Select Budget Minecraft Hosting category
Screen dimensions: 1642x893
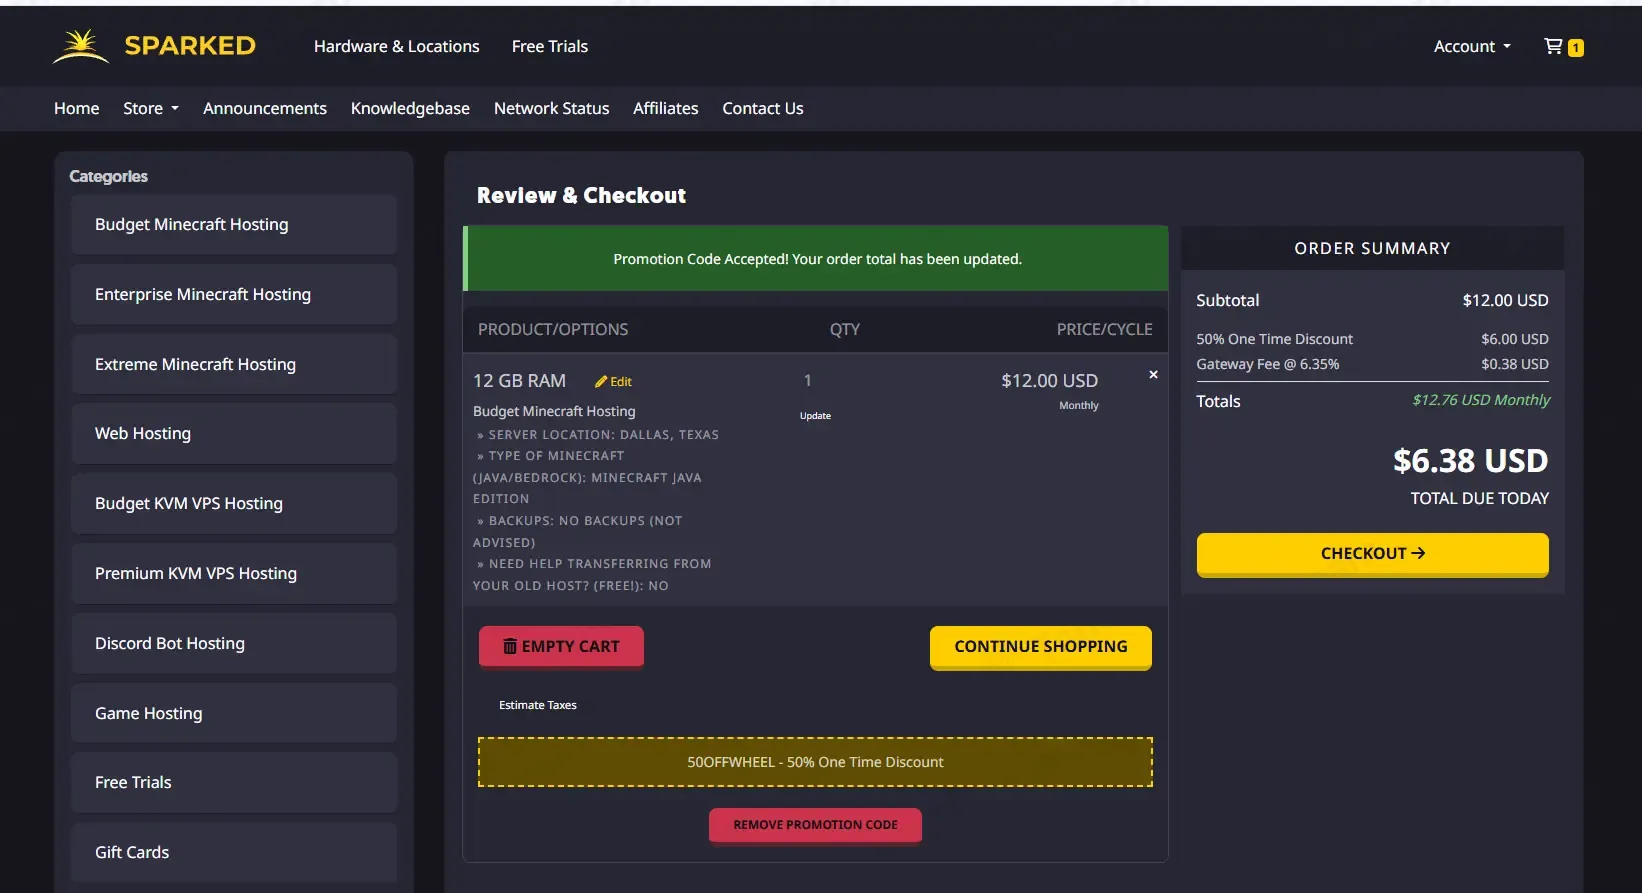pos(234,225)
